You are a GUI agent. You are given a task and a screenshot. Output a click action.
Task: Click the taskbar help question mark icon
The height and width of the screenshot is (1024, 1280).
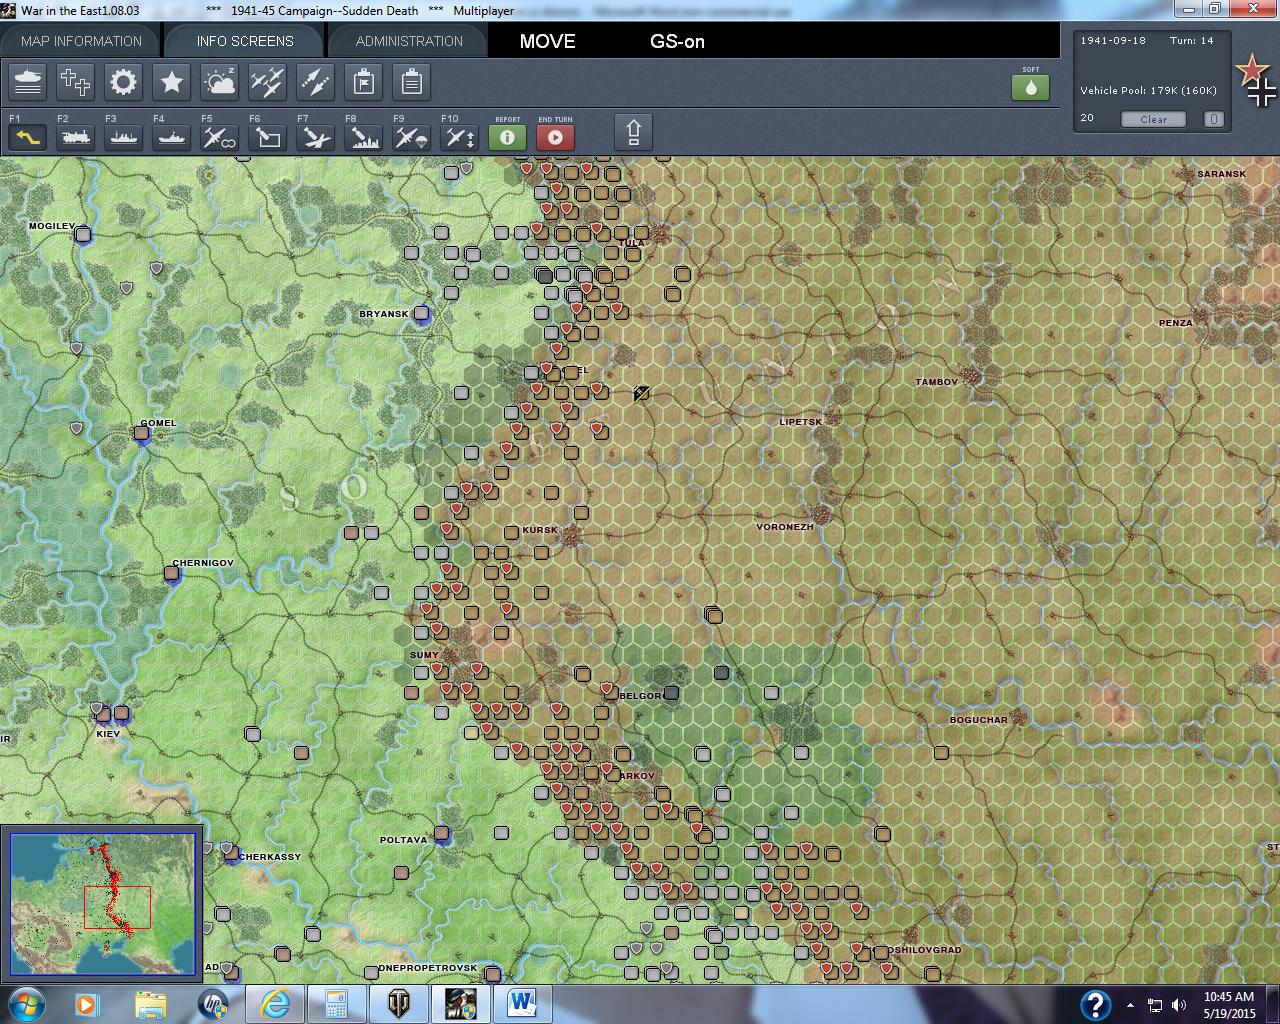click(x=1096, y=1004)
